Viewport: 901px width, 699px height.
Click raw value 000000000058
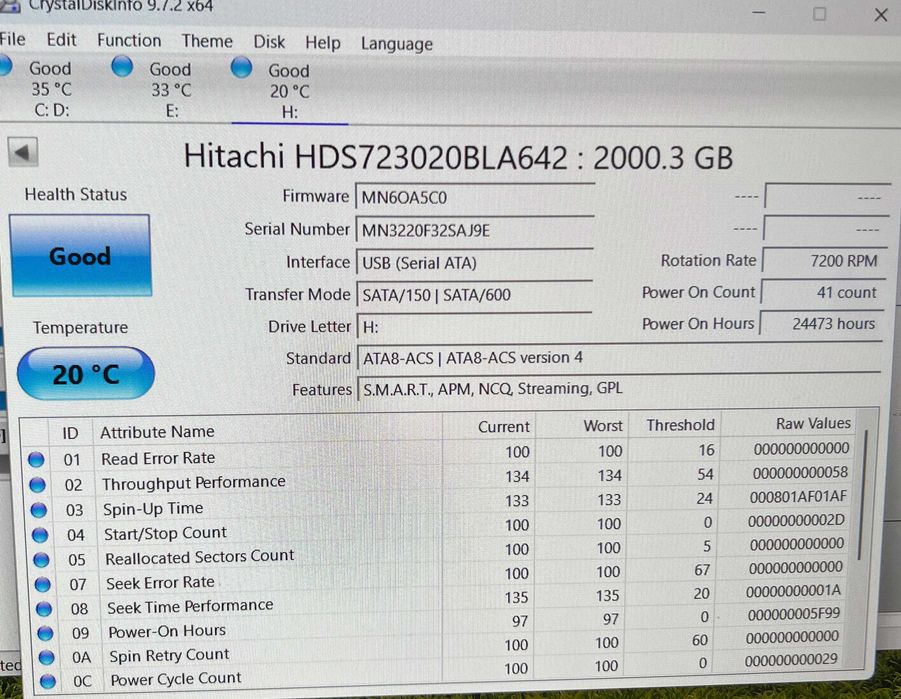pos(800,473)
